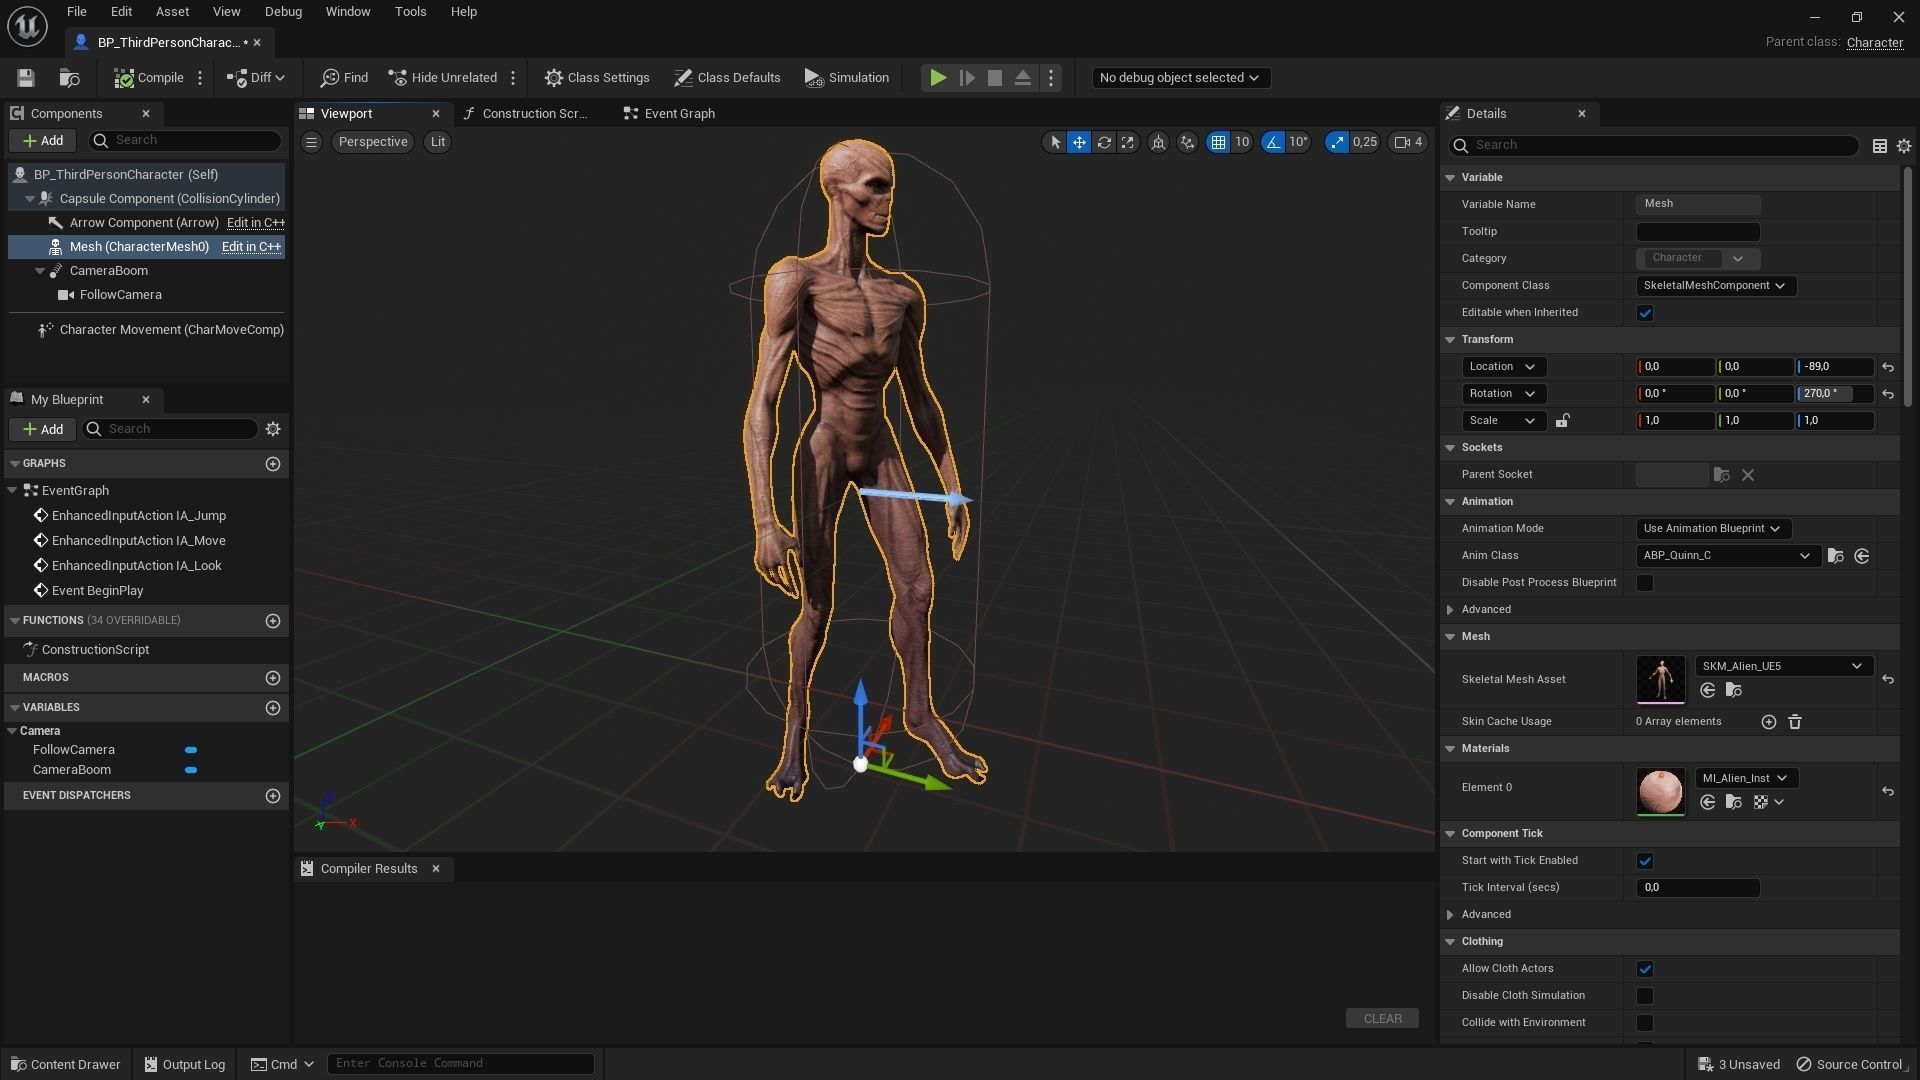Use selected asset for Anim Class icon
The image size is (1920, 1080).
[1861, 556]
